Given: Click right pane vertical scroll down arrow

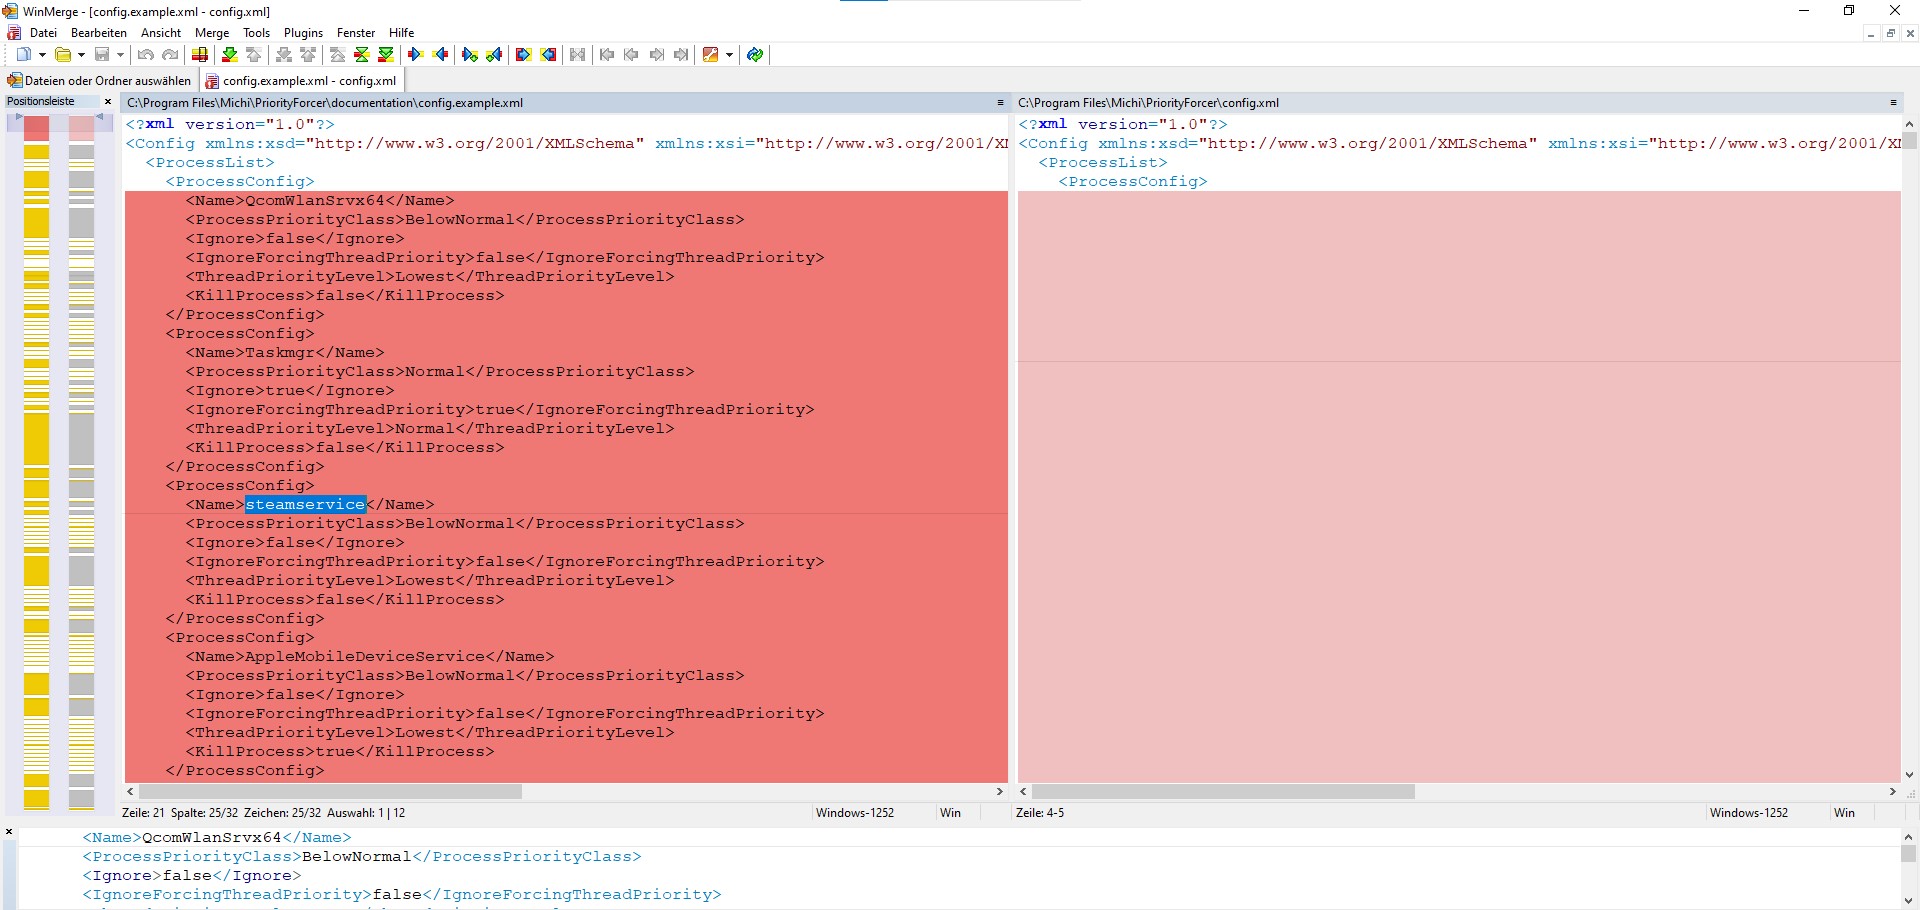Looking at the screenshot, I should click(x=1909, y=775).
